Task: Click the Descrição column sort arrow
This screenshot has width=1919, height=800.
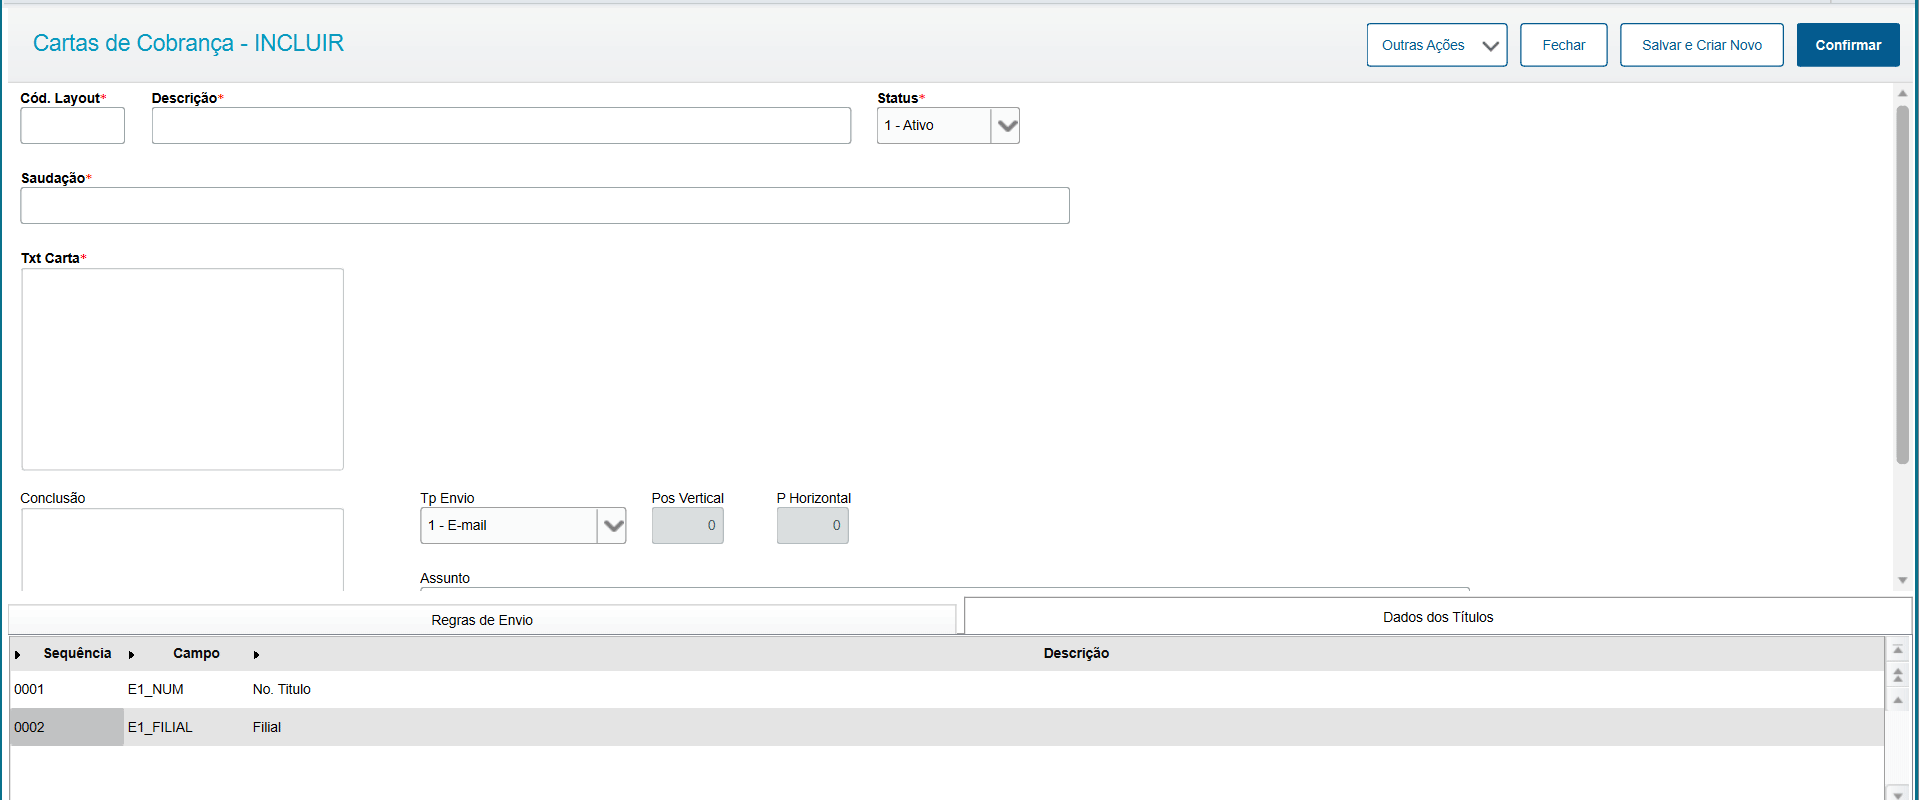Action: (x=256, y=655)
